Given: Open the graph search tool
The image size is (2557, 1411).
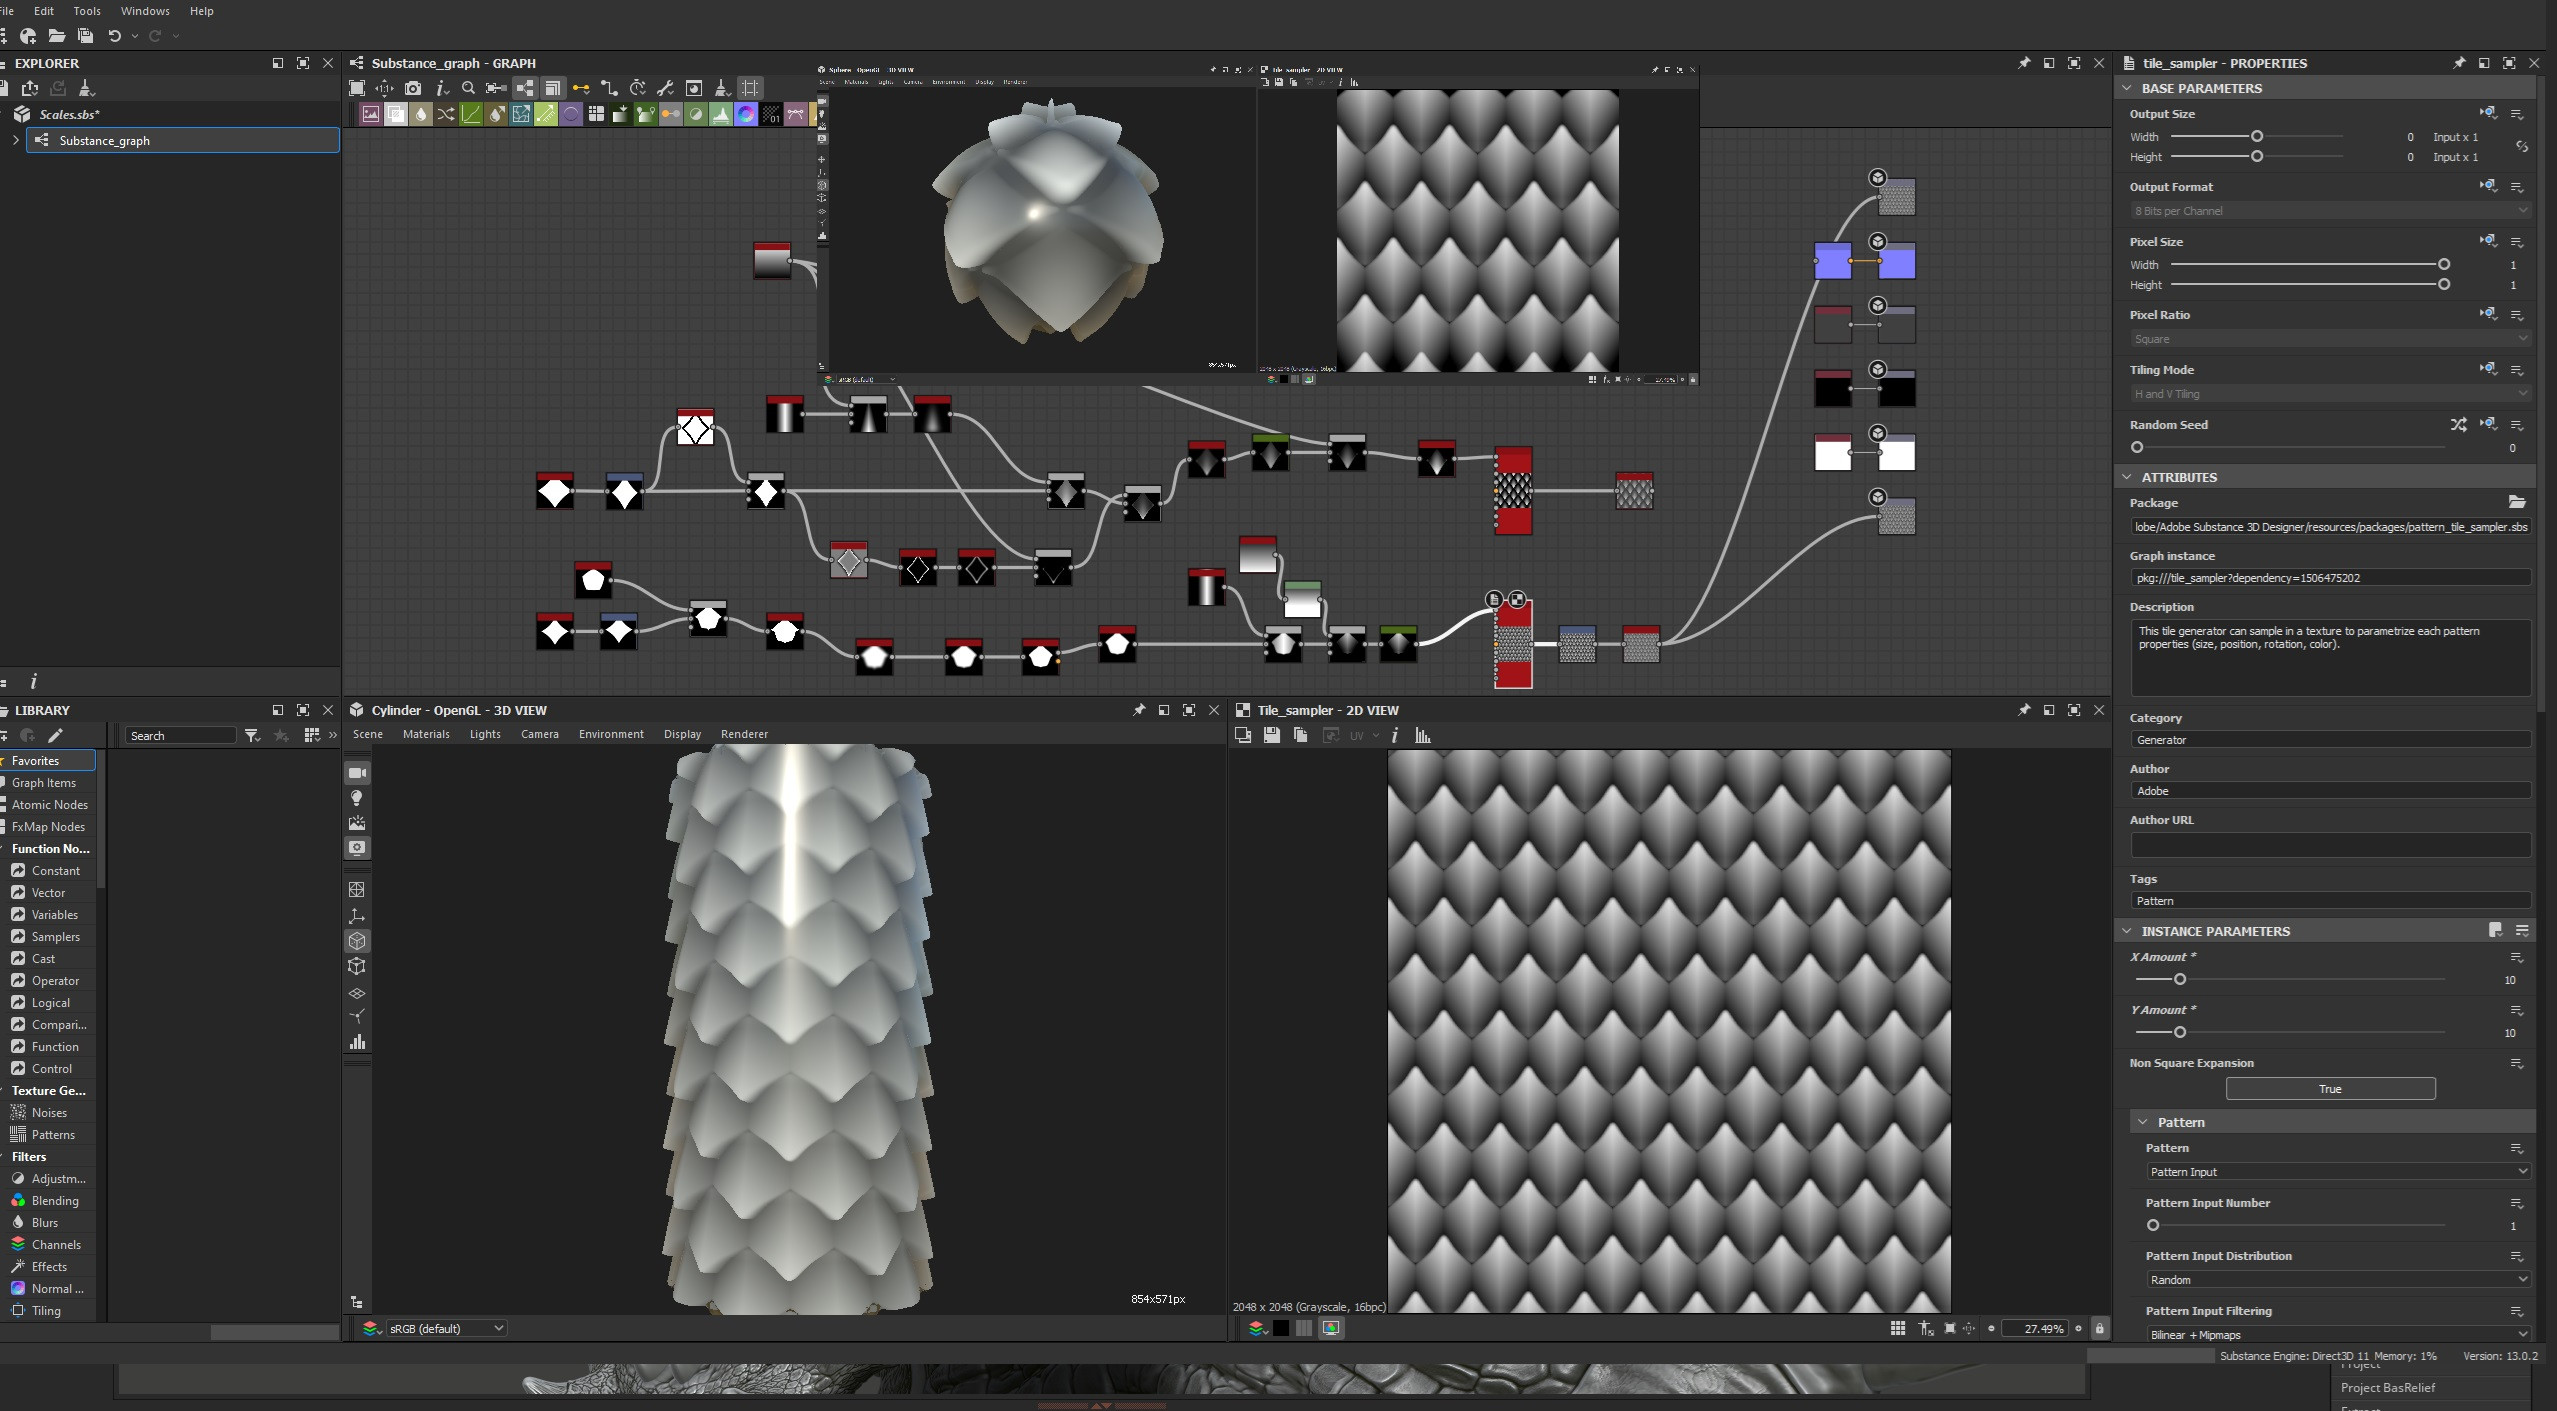Looking at the screenshot, I should [469, 88].
